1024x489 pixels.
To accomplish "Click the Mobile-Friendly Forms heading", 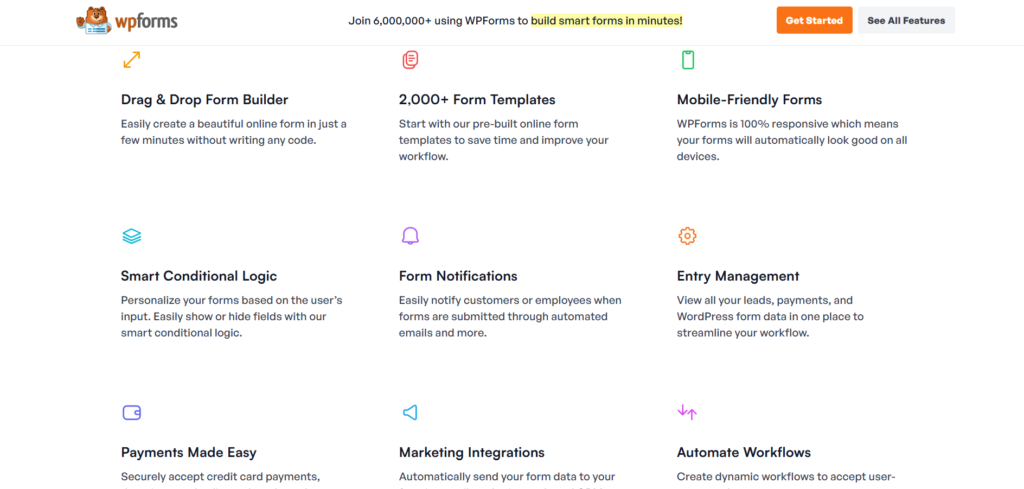I will [749, 100].
